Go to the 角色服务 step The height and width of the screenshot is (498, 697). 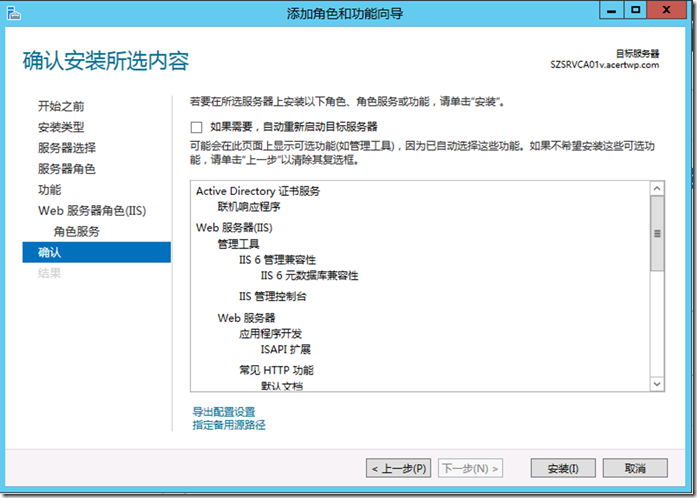coord(76,231)
